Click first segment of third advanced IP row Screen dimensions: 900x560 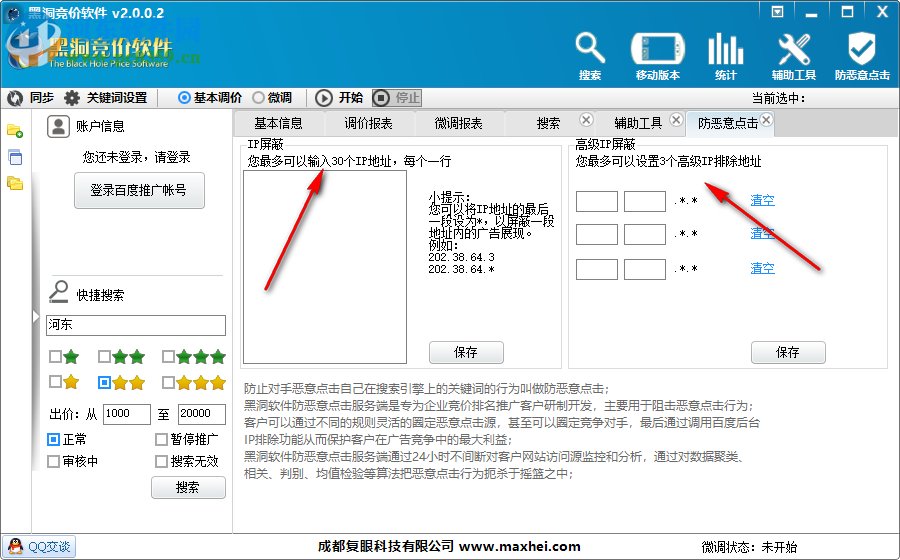pos(597,269)
